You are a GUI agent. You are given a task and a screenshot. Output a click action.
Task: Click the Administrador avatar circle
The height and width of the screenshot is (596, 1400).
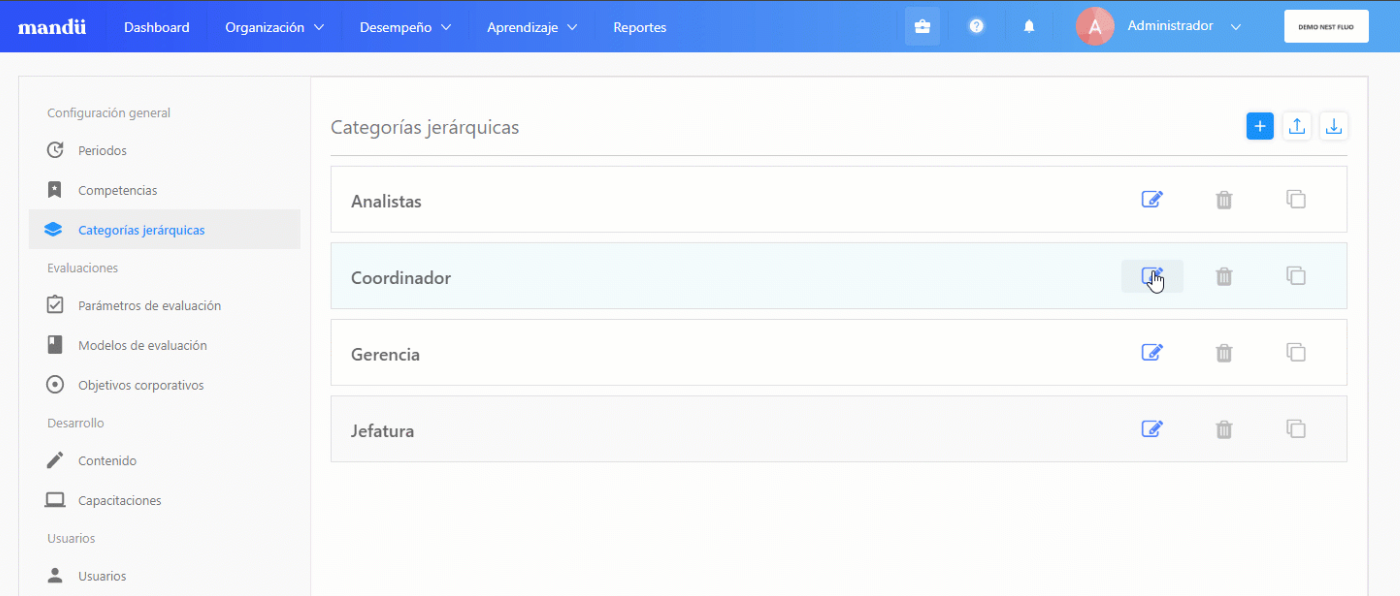(x=1095, y=27)
